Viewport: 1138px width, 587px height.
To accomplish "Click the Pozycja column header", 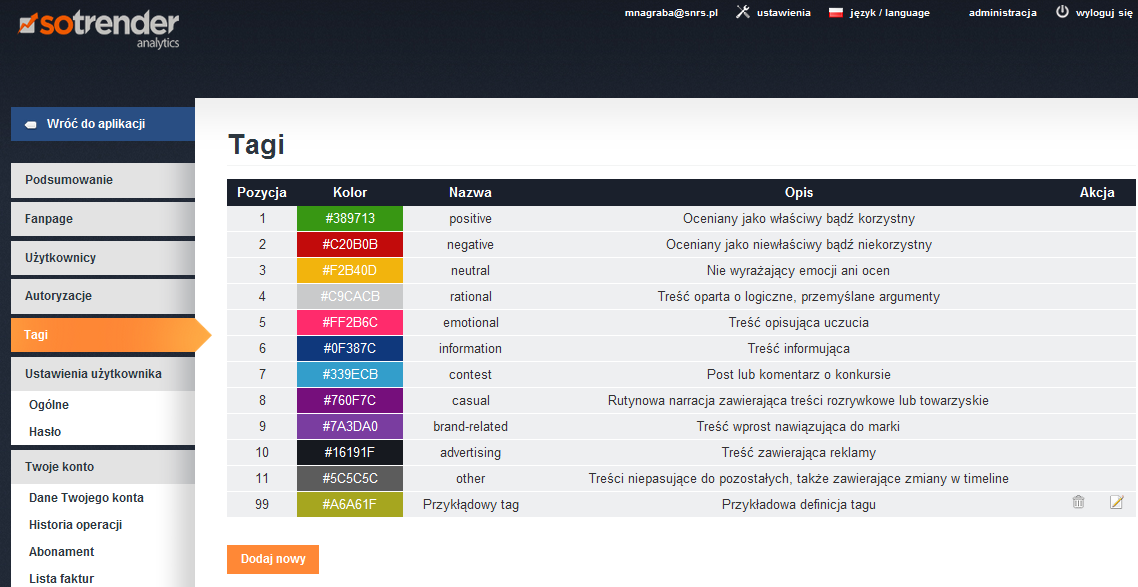I will pos(262,192).
